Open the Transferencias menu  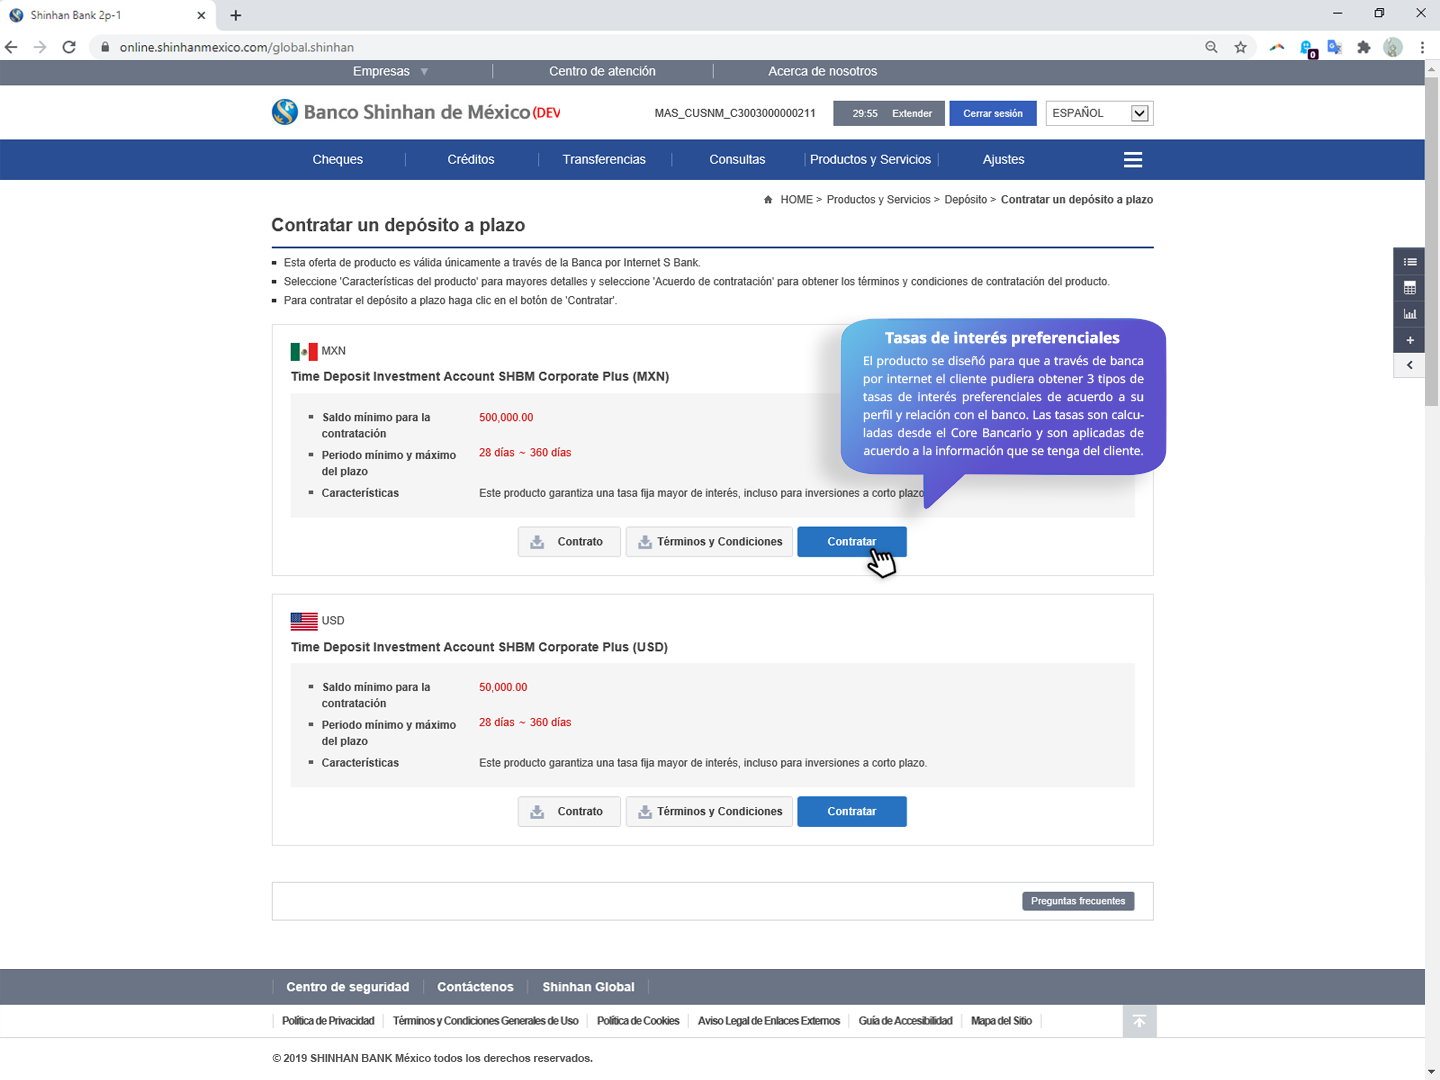tap(604, 160)
